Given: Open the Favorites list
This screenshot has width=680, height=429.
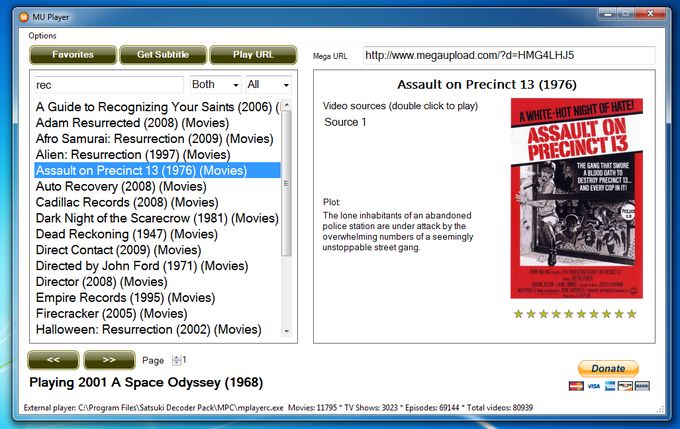Looking at the screenshot, I should tap(73, 55).
